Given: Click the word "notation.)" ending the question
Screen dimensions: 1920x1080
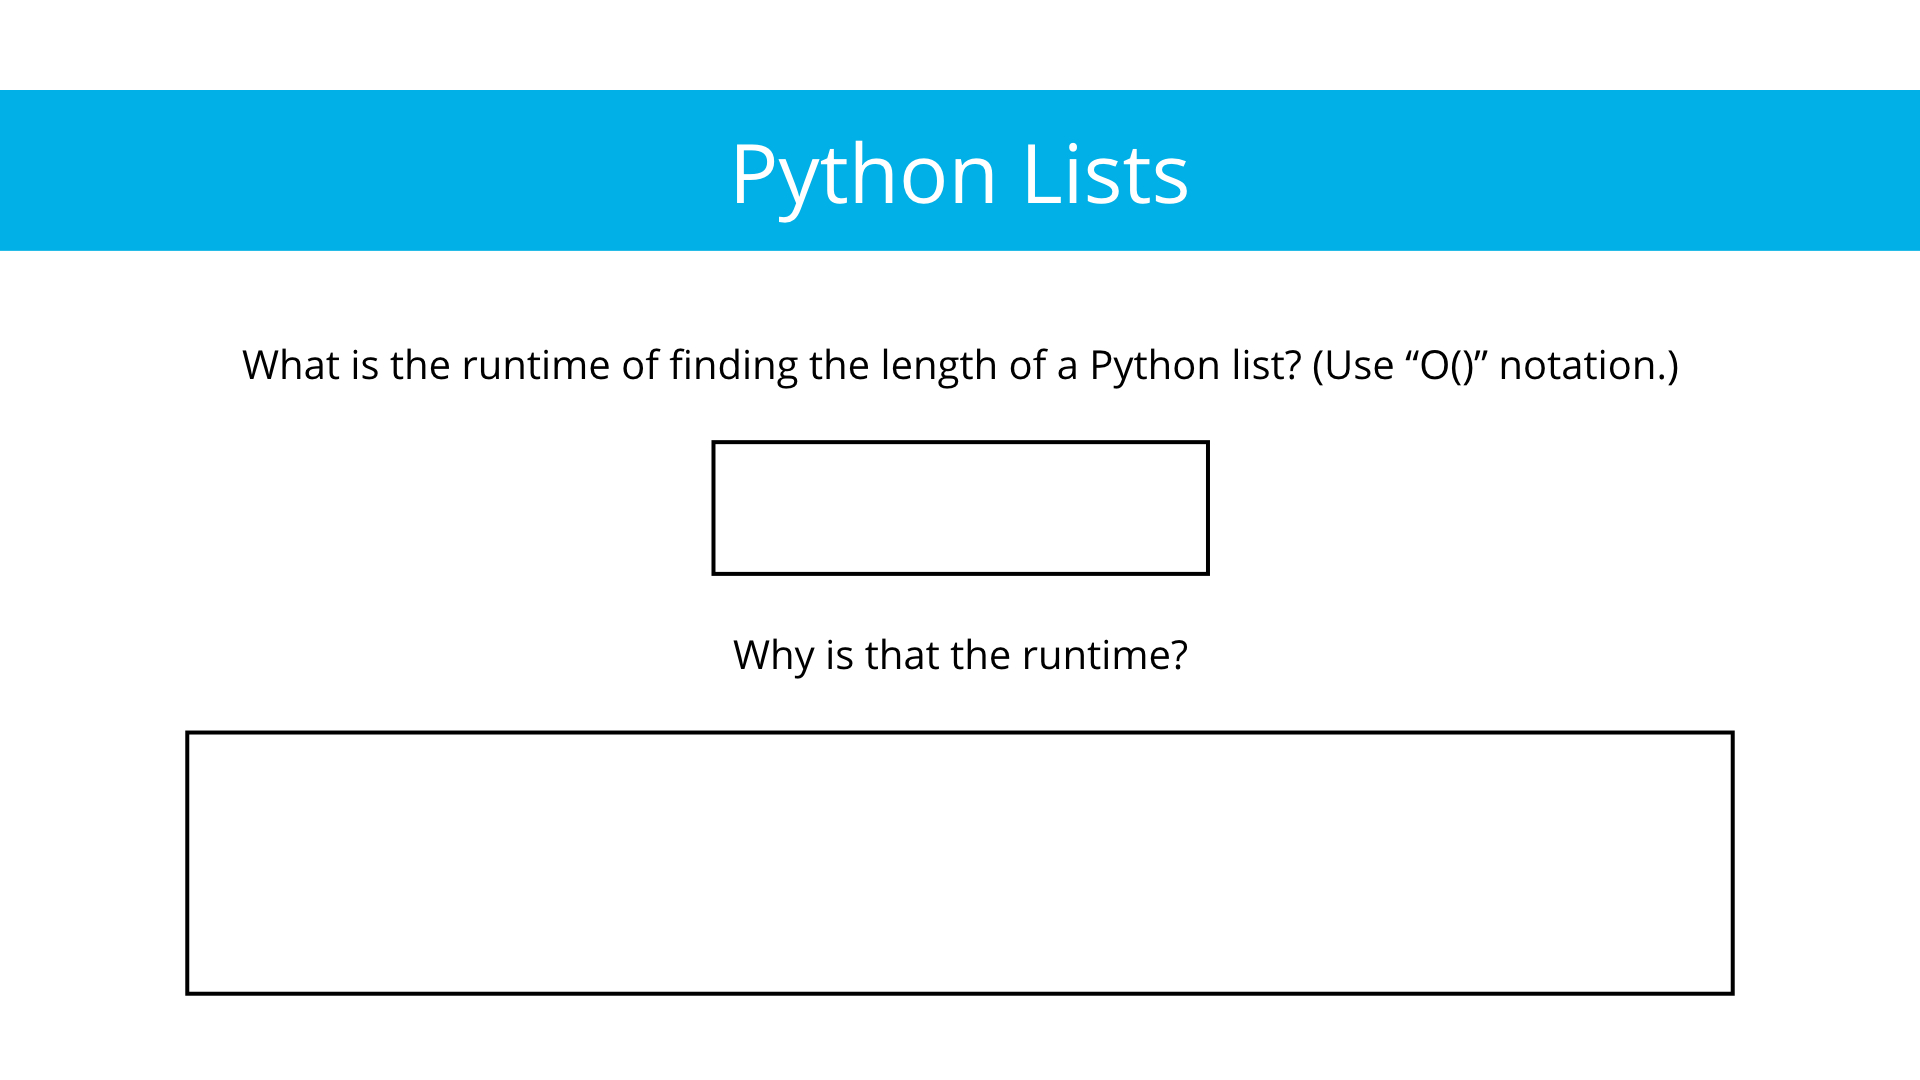Looking at the screenshot, I should pyautogui.click(x=1588, y=365).
